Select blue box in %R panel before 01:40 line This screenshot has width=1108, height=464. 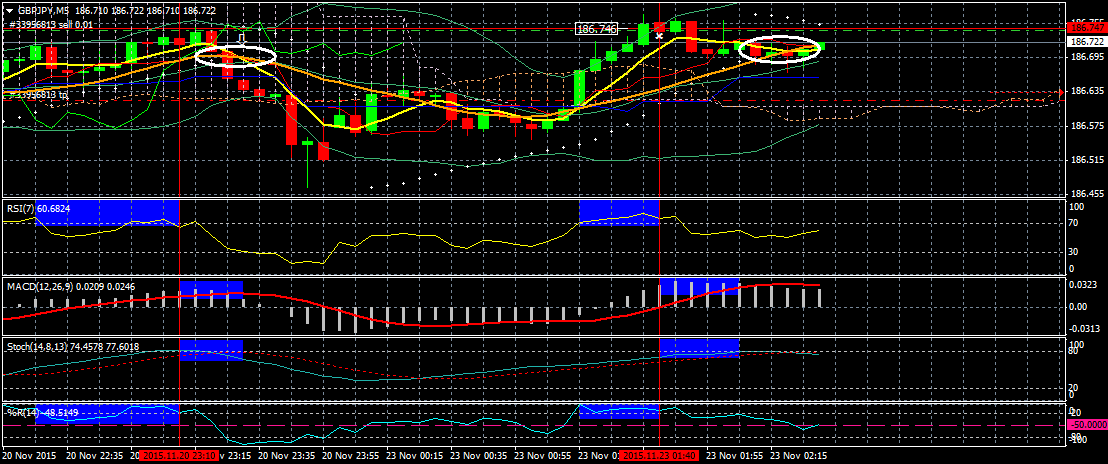pyautogui.click(x=619, y=411)
